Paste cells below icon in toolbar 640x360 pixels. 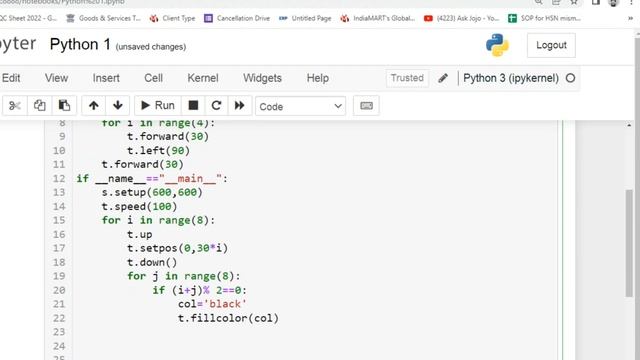(64, 106)
